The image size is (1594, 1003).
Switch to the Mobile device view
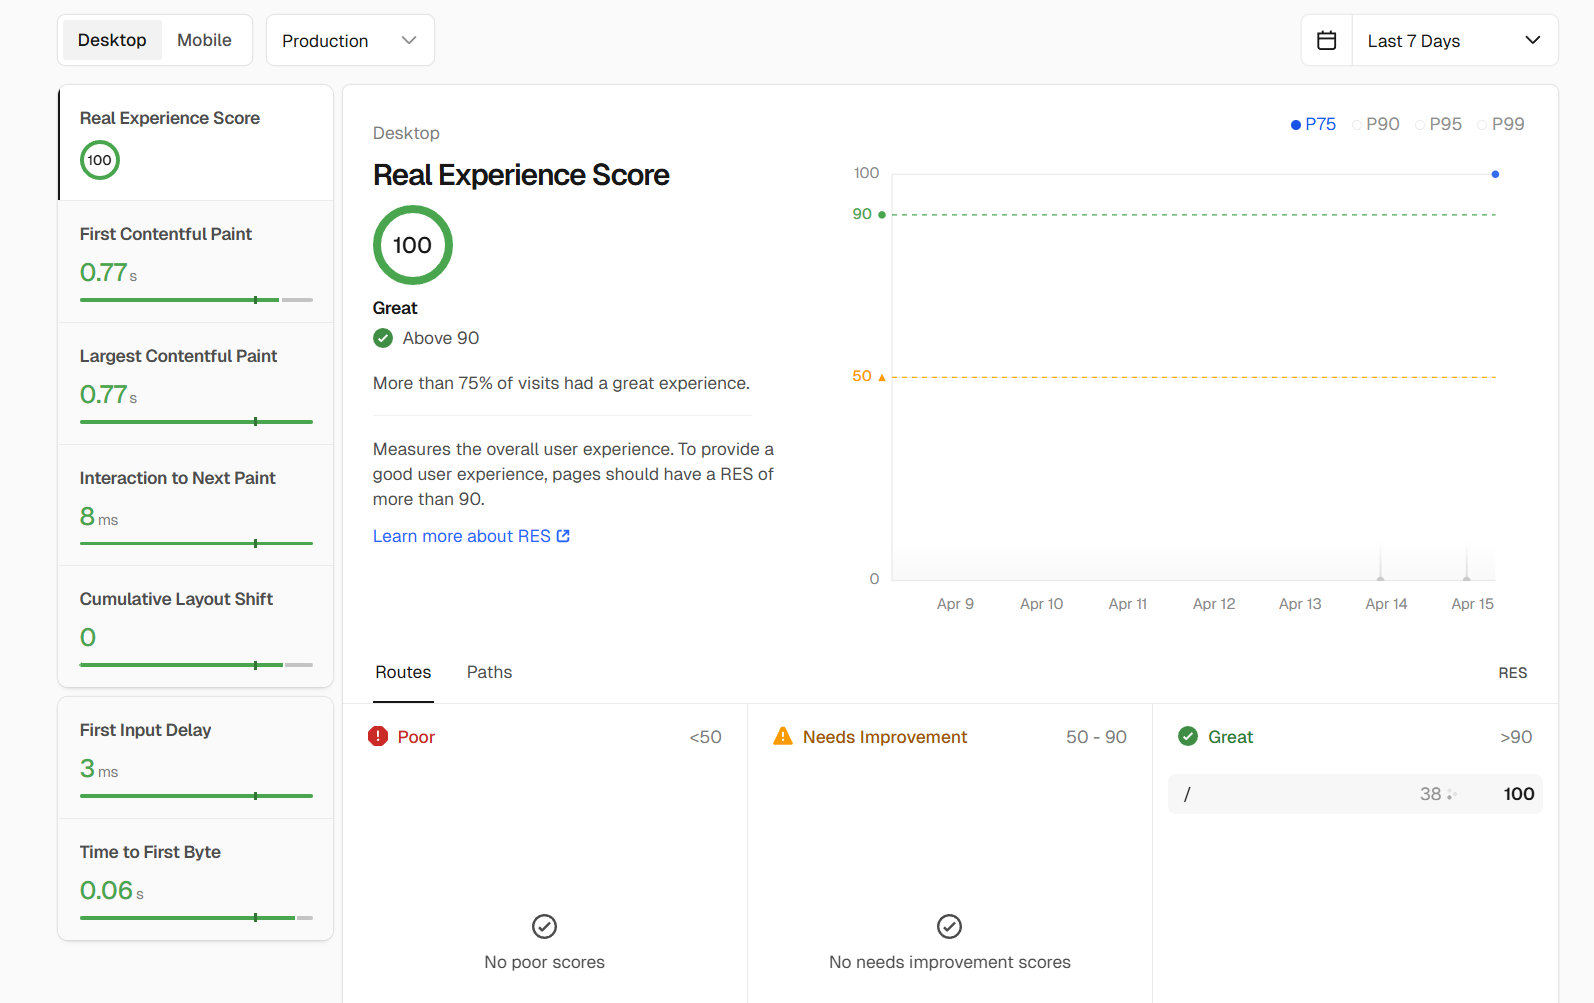[x=204, y=40]
